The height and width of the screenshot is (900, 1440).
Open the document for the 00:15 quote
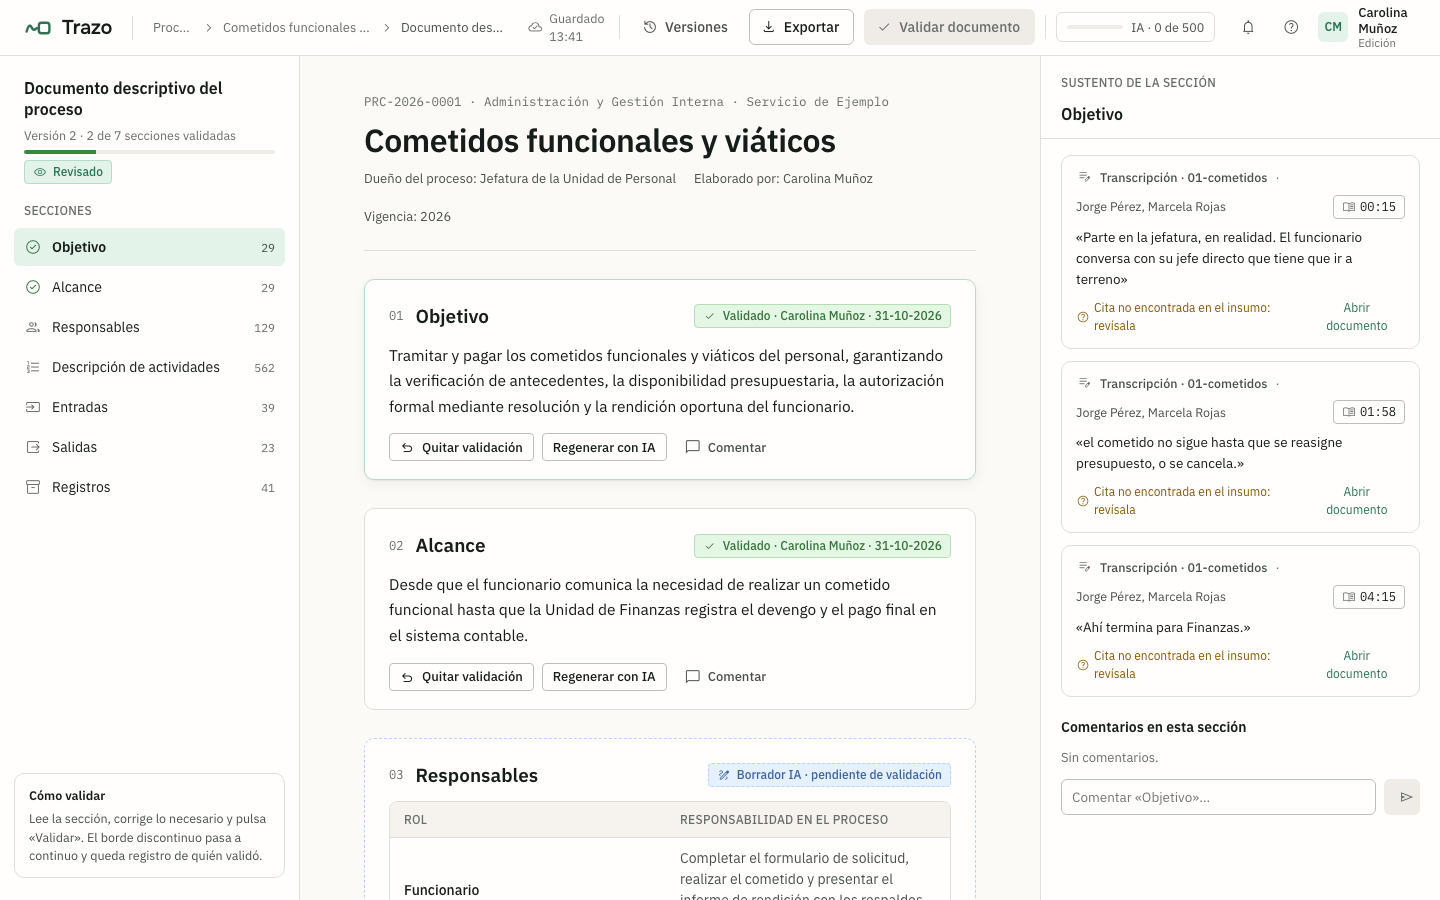coord(1357,317)
